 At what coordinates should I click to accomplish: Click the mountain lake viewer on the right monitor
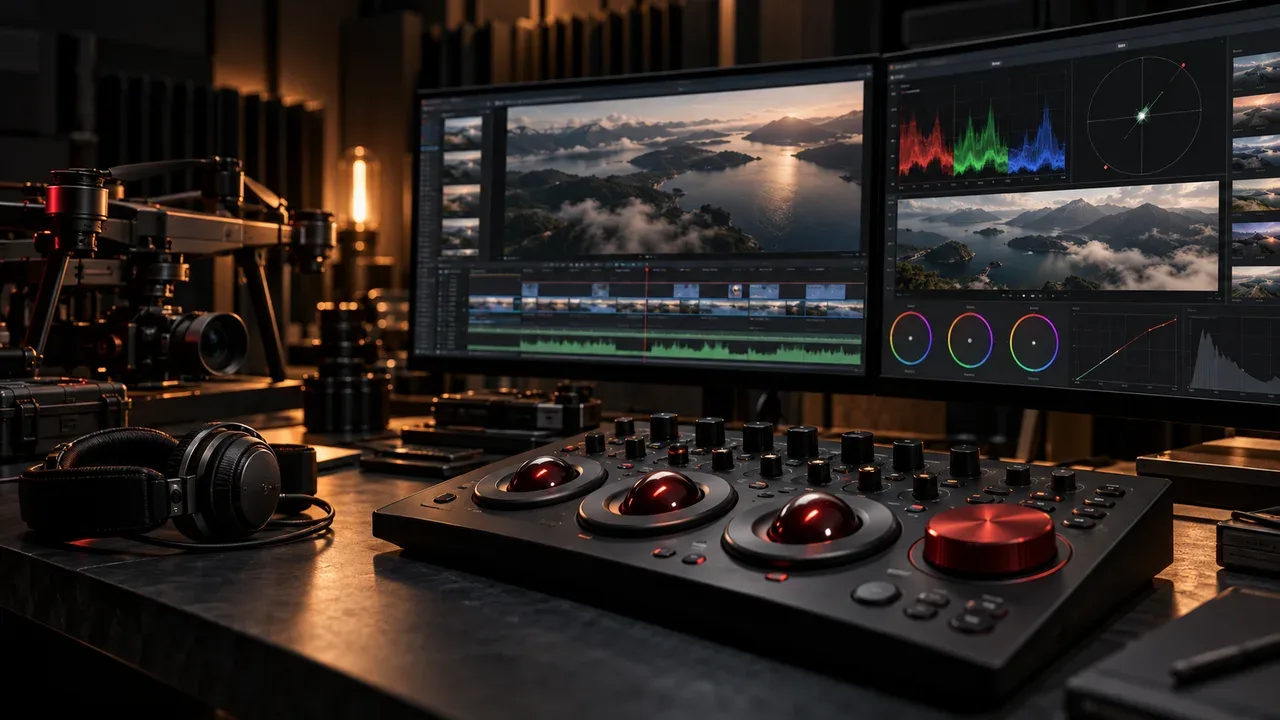tap(1057, 237)
